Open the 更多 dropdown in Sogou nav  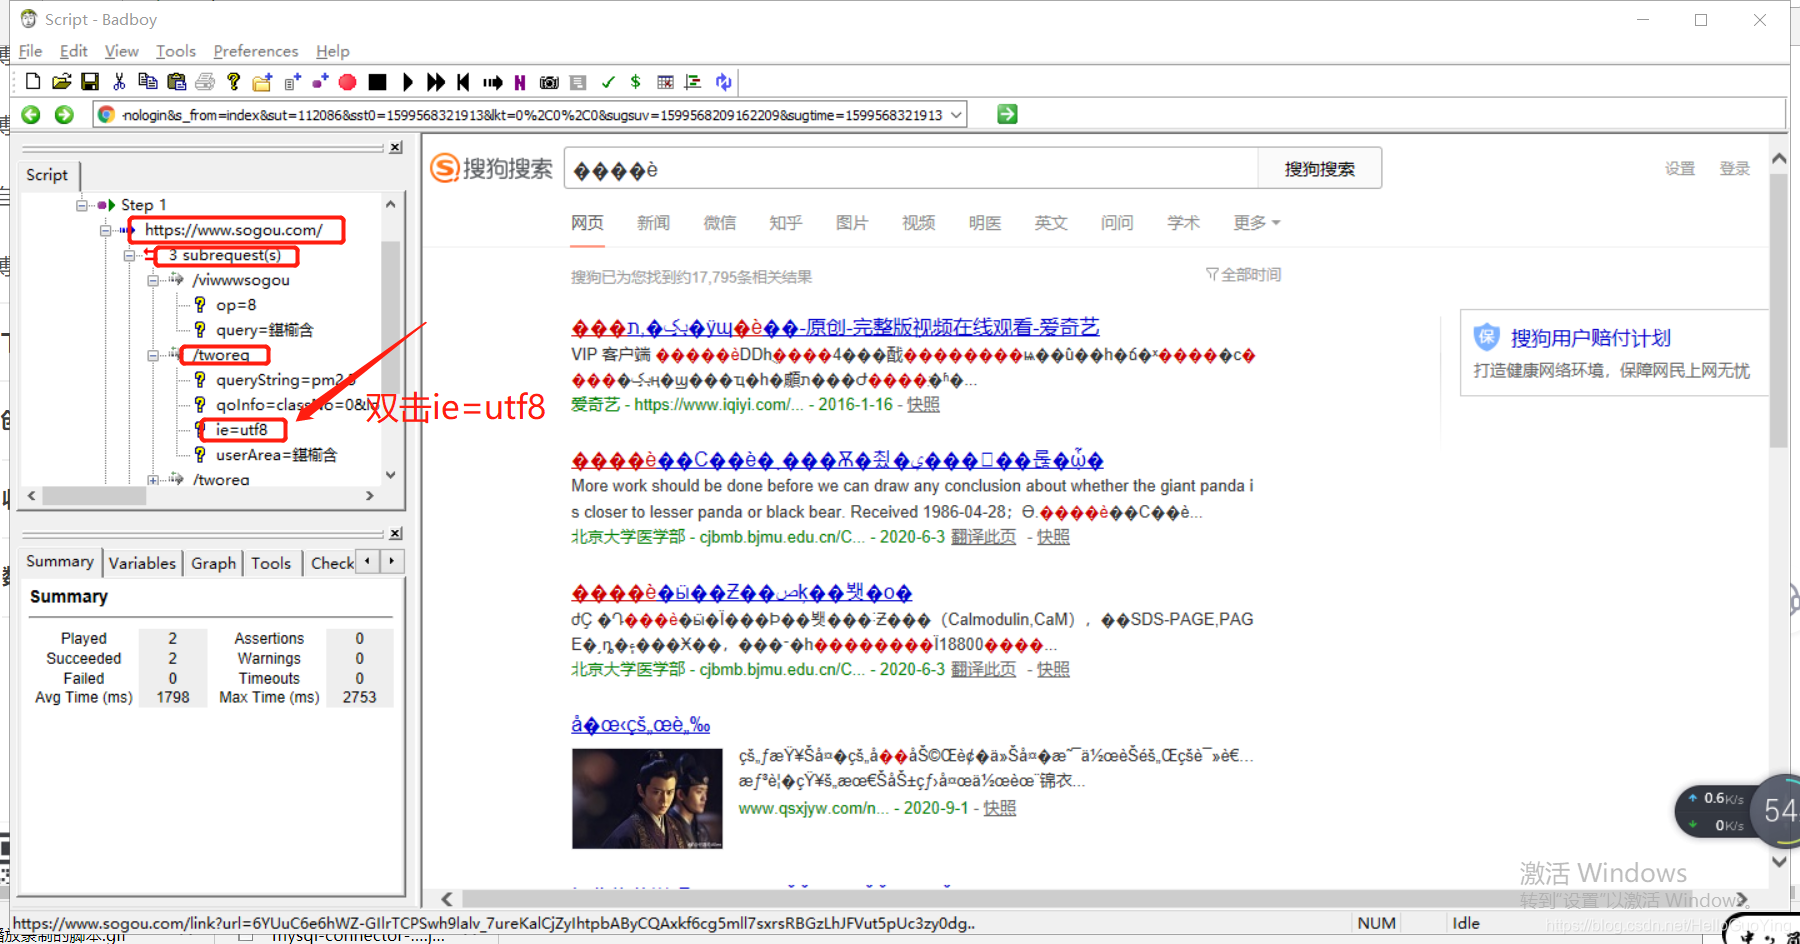pos(1256,223)
